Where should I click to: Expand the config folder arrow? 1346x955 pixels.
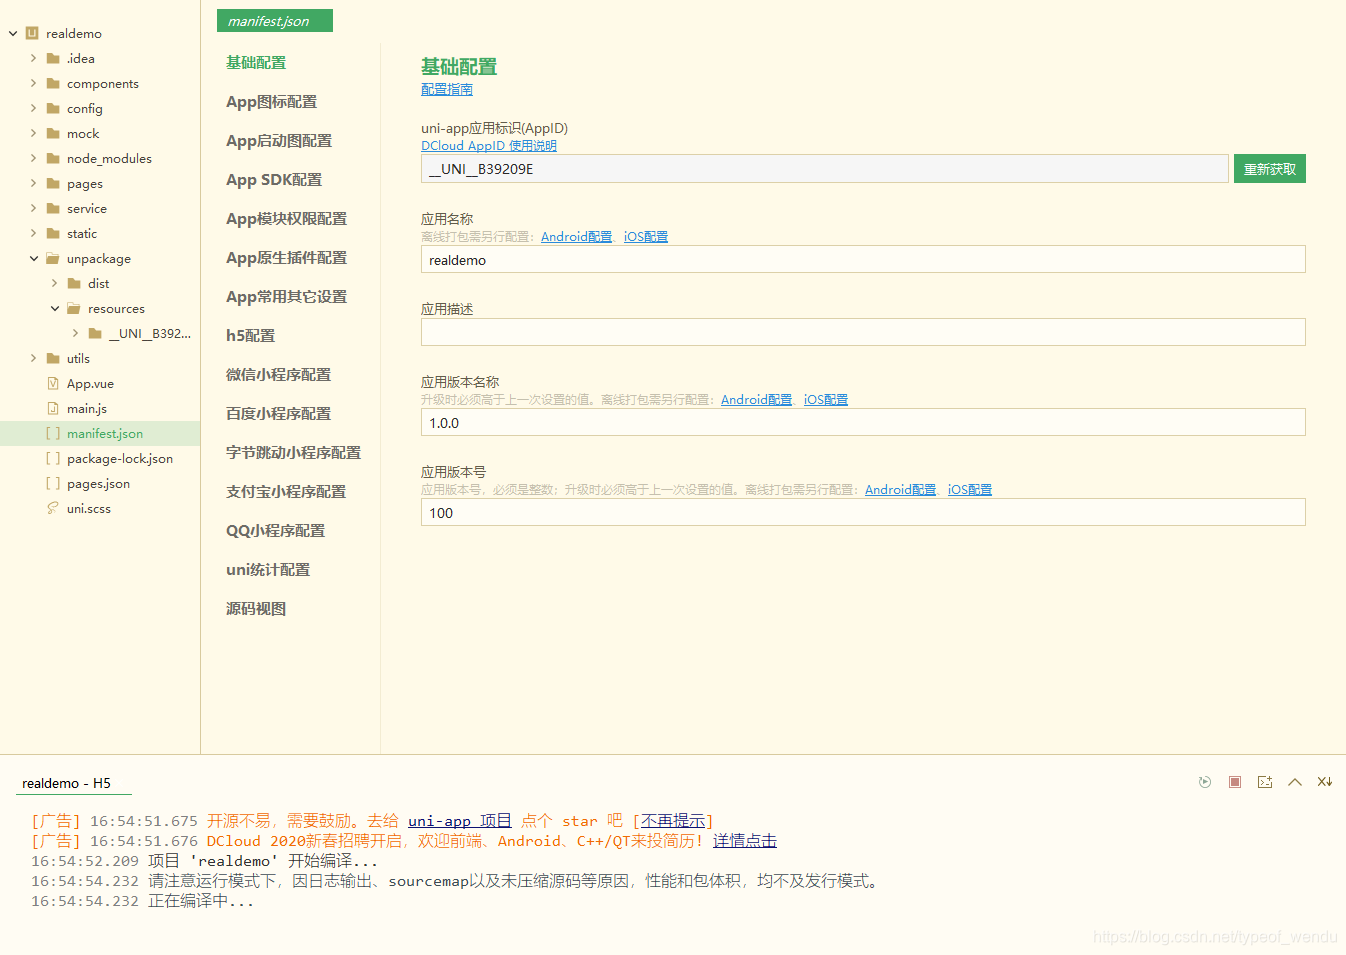pos(33,108)
